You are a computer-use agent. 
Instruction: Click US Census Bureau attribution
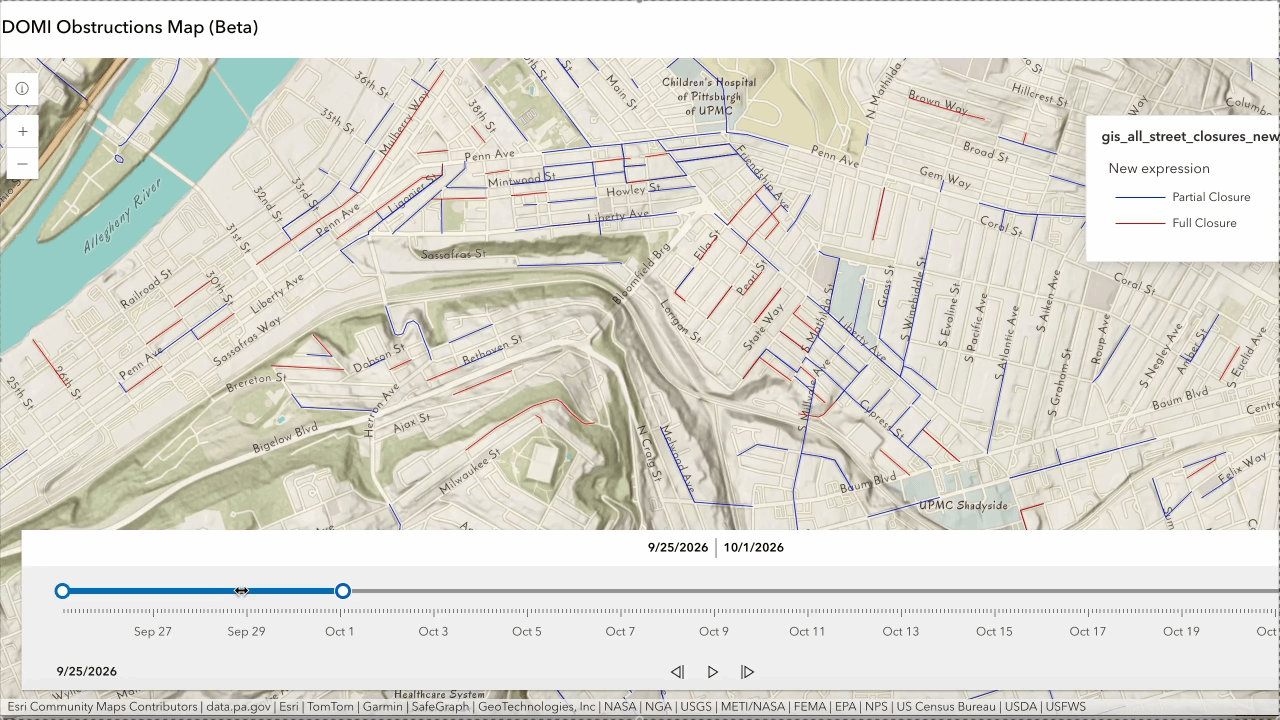point(946,707)
